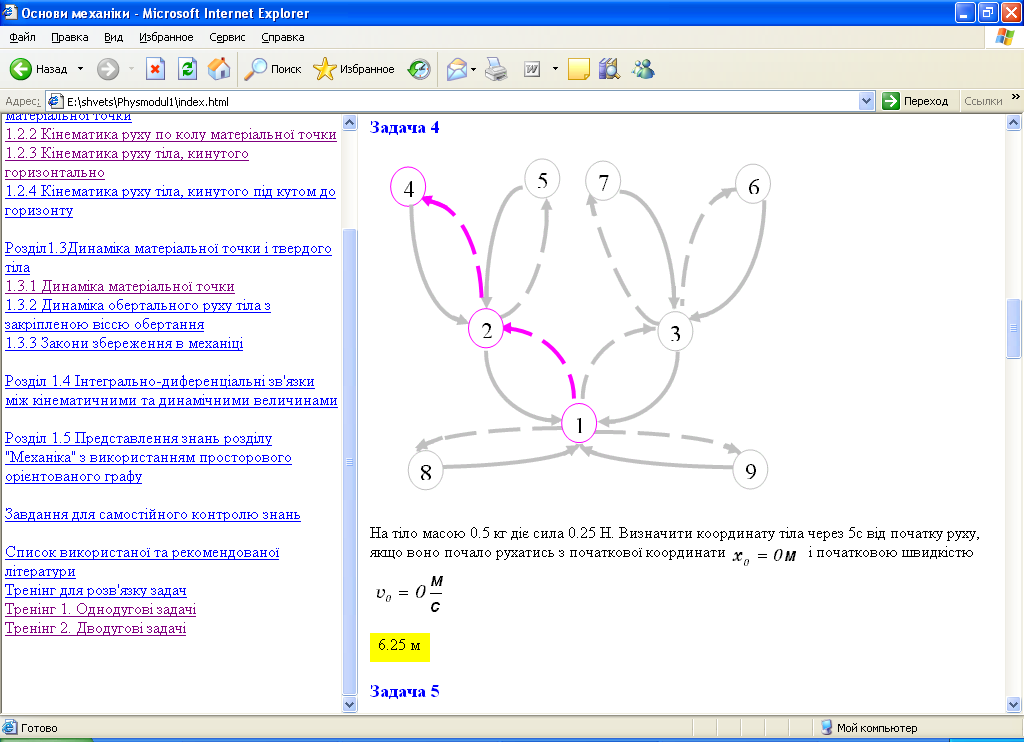Open the Edit button dropdown arrow
Image resolution: width=1024 pixels, height=742 pixels.
click(x=555, y=69)
